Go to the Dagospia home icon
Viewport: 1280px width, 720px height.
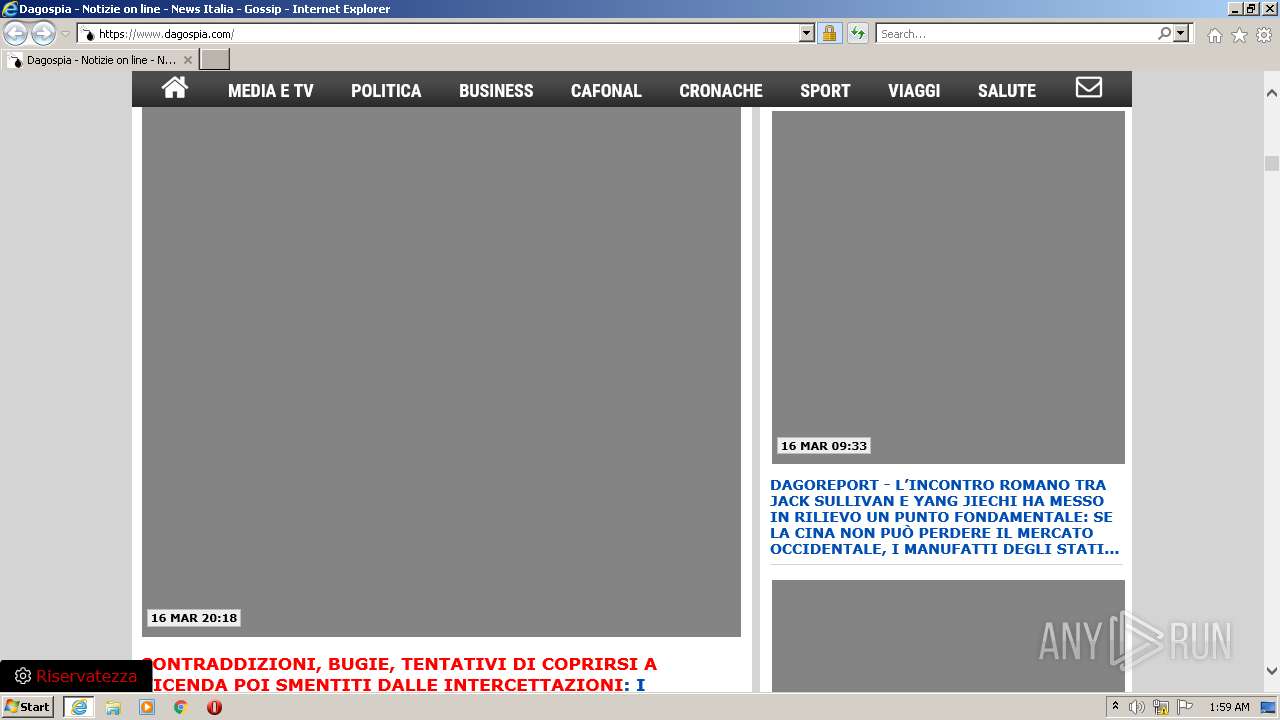pos(175,88)
